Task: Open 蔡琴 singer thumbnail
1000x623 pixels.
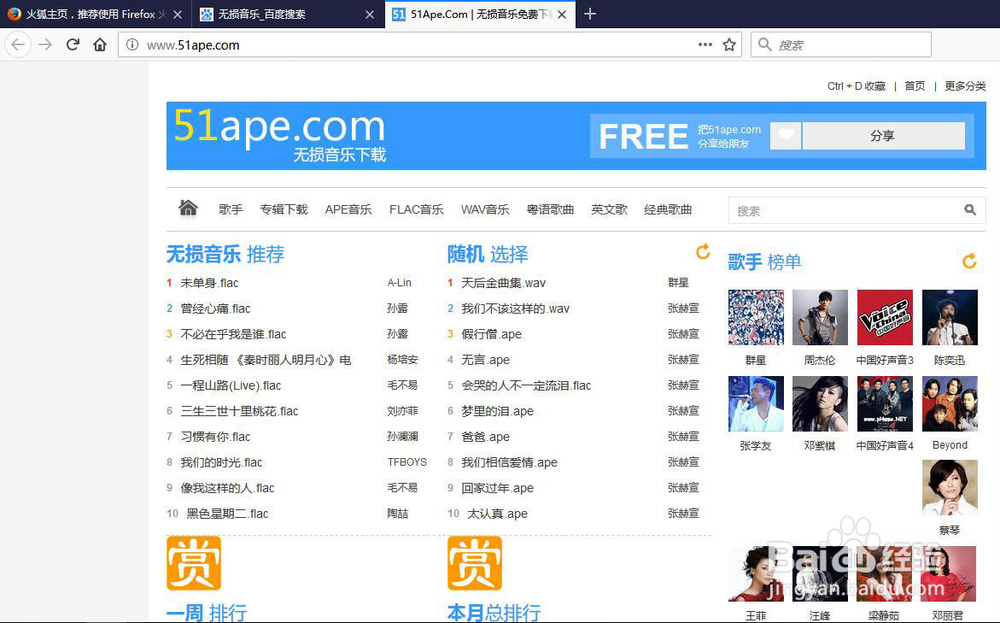Action: point(950,487)
